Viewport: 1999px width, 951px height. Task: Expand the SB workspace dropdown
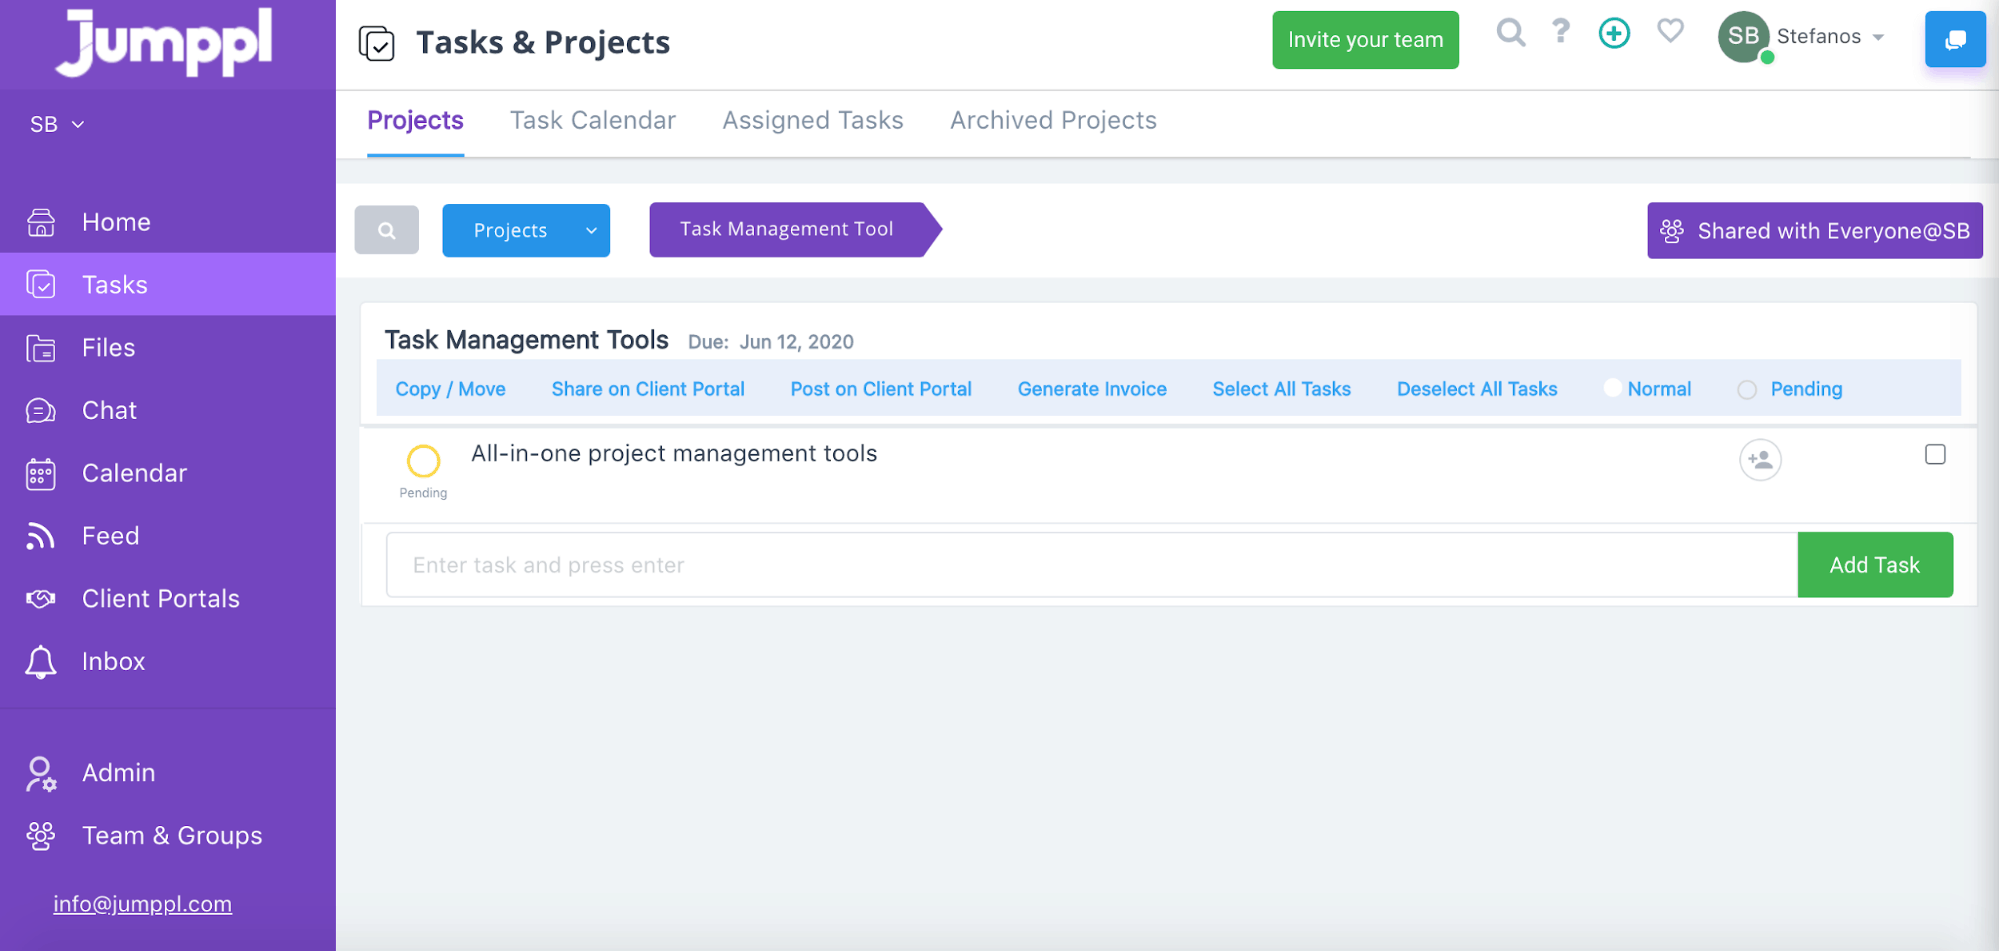[x=57, y=124]
